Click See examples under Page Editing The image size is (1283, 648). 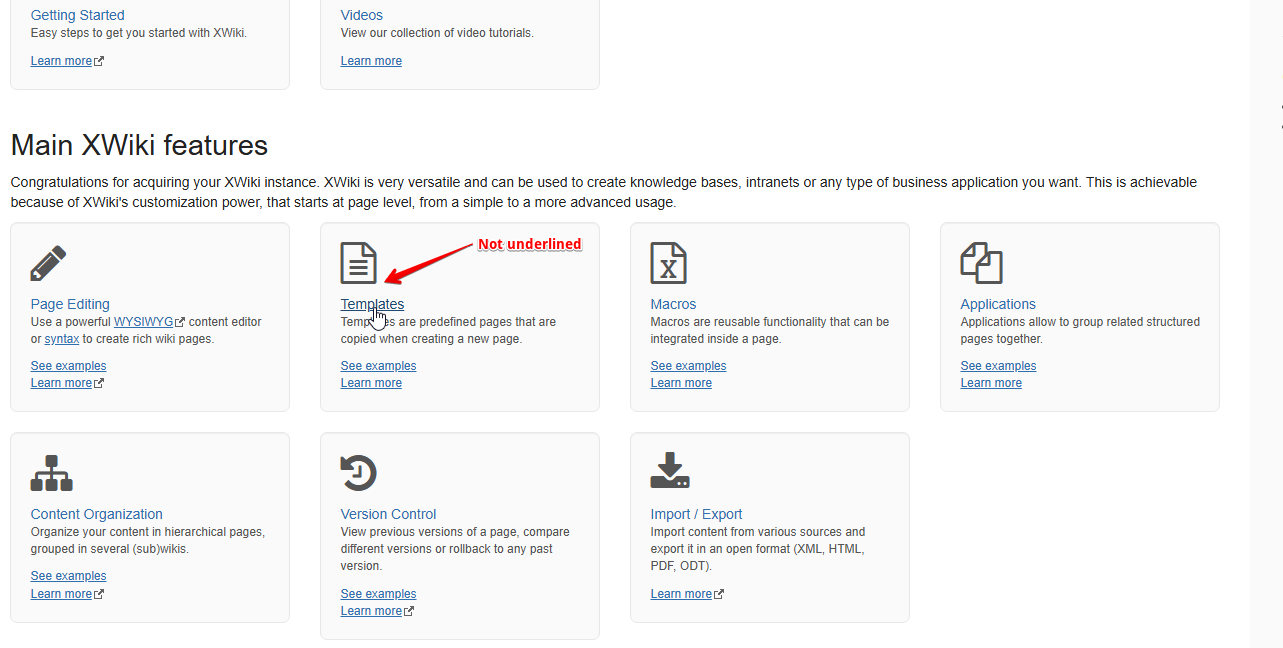coord(68,366)
